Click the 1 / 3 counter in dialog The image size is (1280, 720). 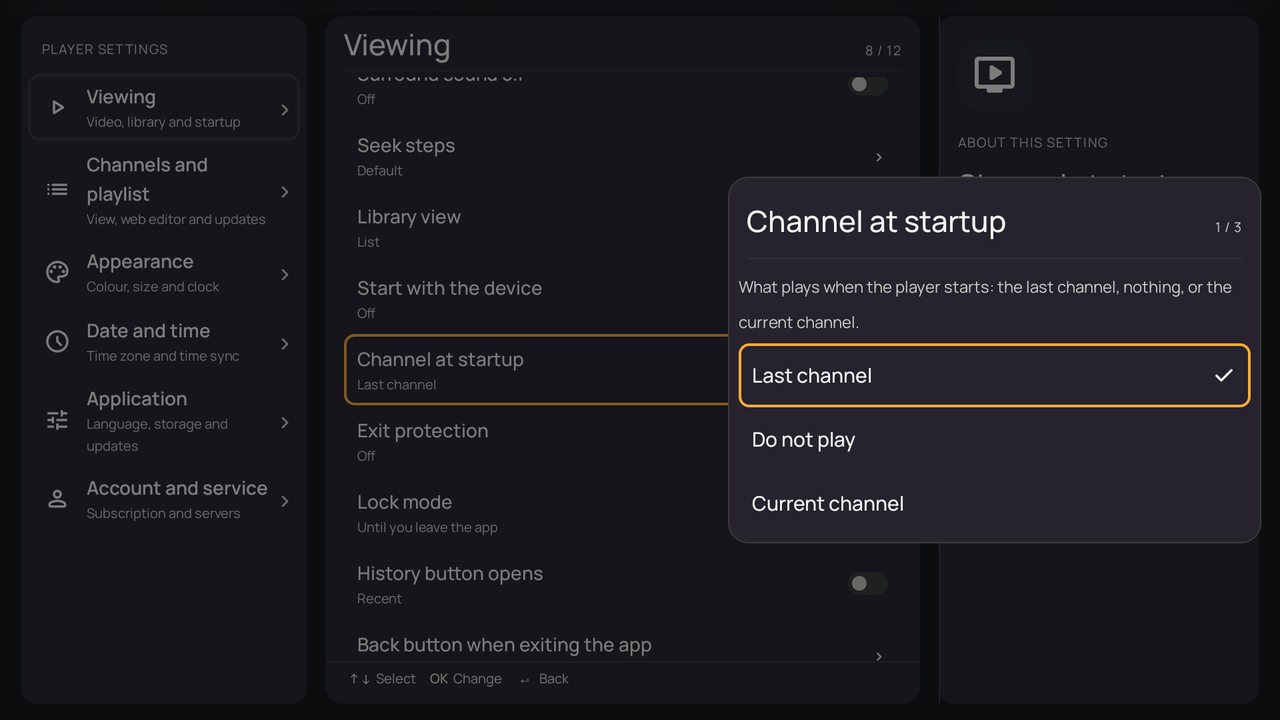1228,227
